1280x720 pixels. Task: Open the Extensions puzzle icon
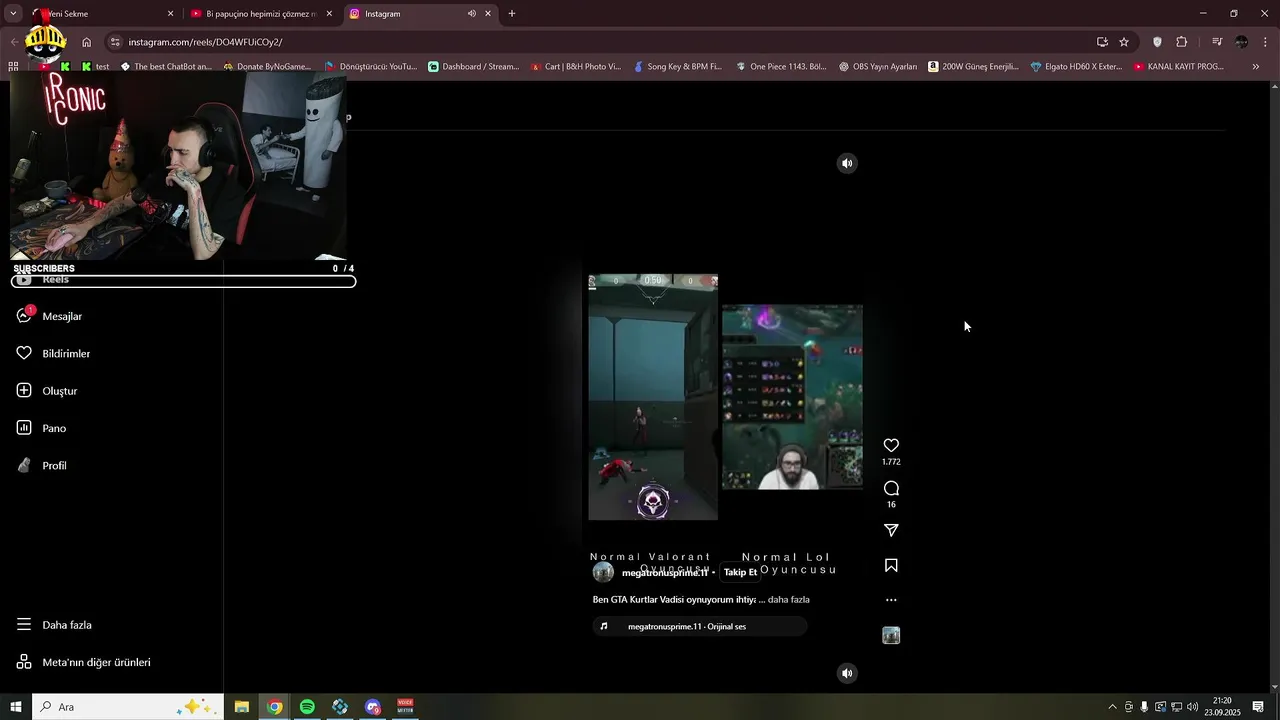point(1182,42)
